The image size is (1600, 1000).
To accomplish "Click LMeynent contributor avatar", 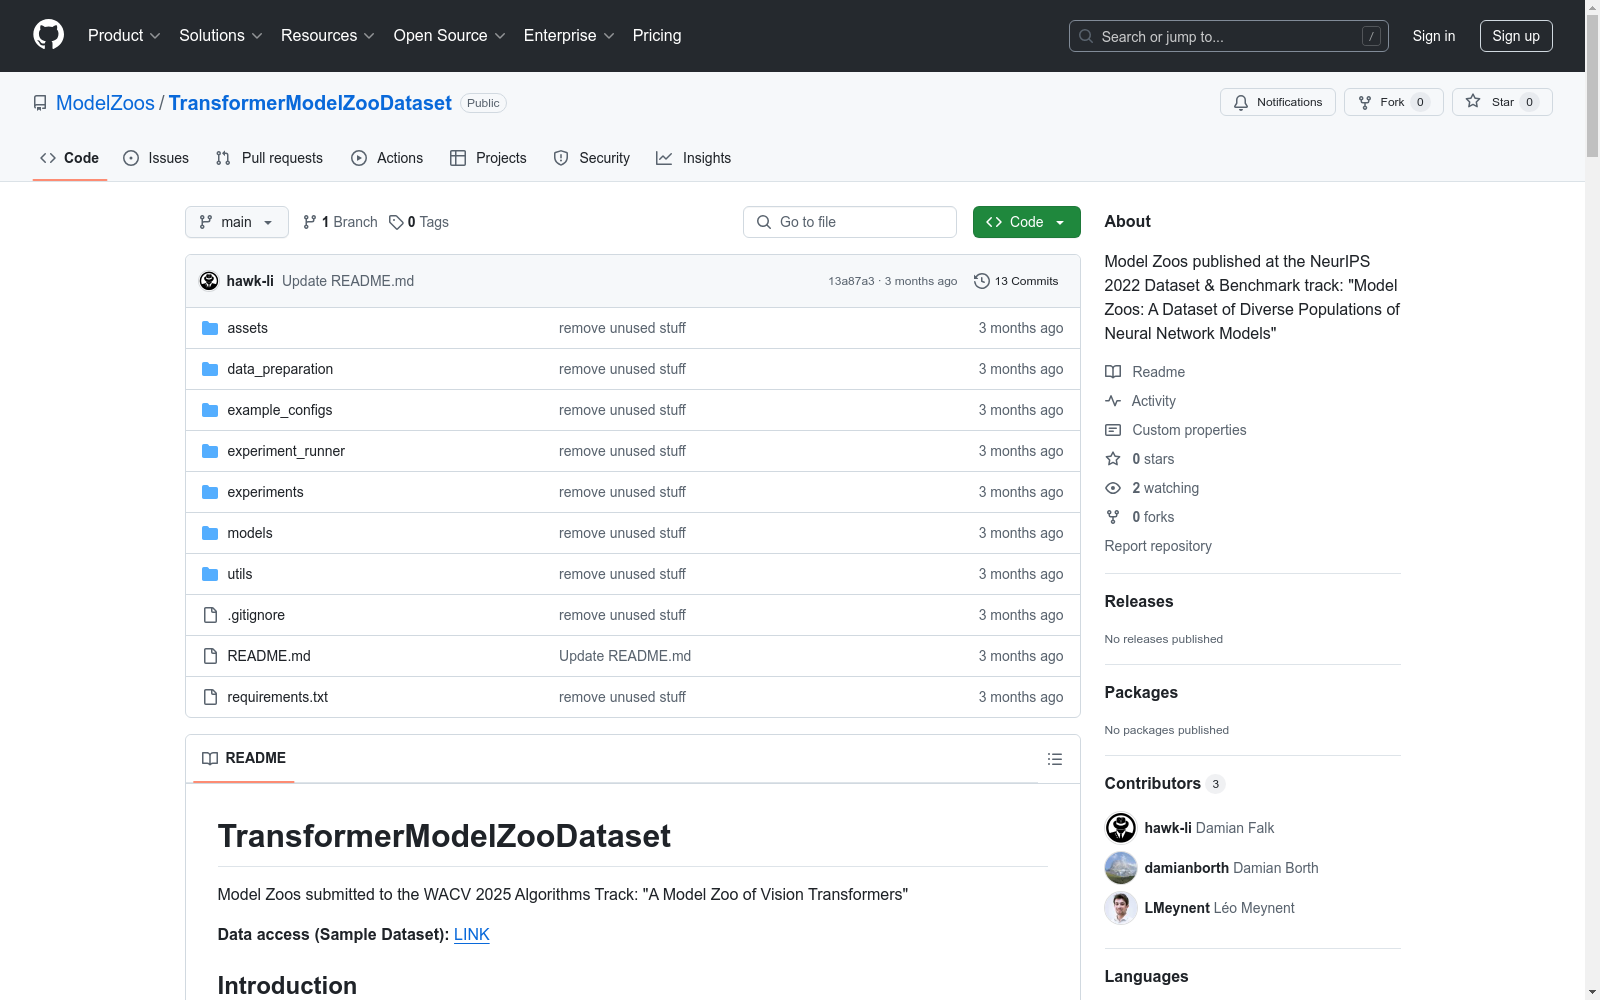I will [1121, 908].
